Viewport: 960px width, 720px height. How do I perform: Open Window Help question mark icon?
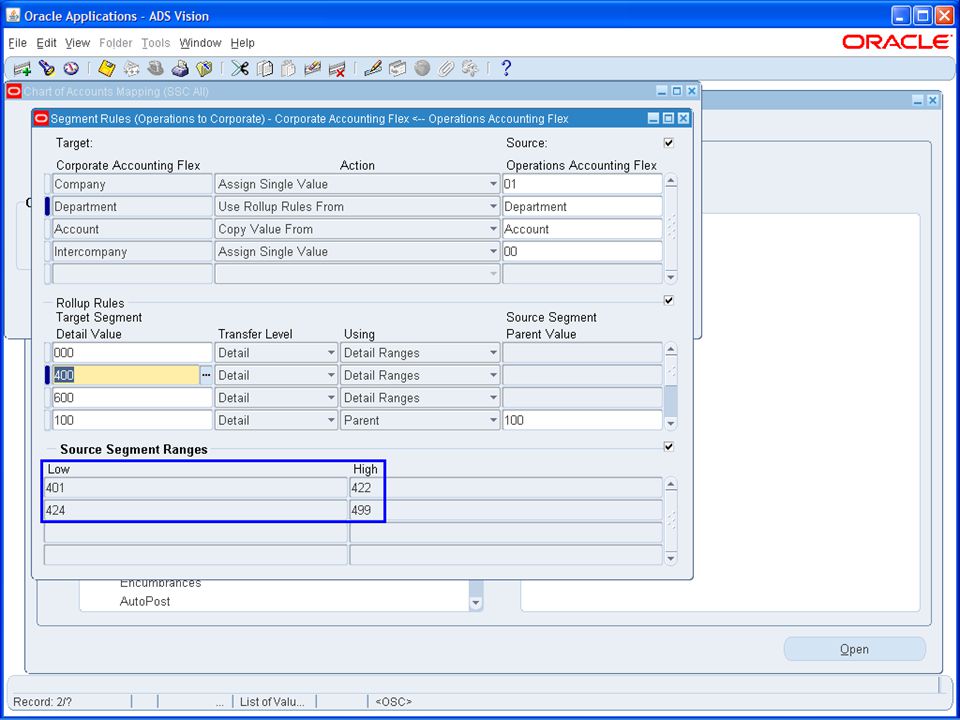506,68
